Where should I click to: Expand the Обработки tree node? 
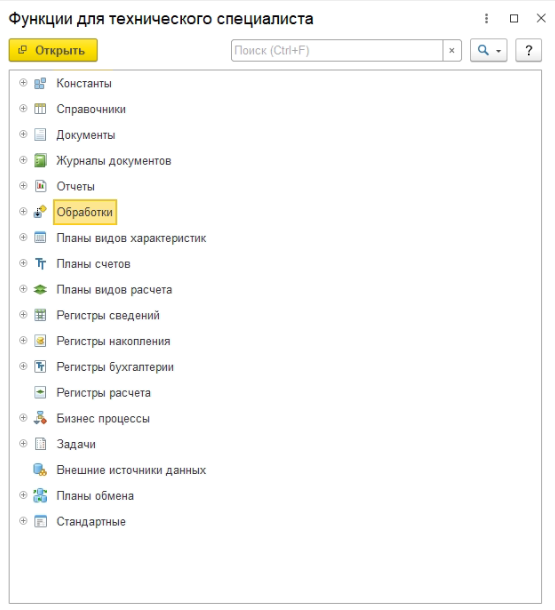coord(23,212)
